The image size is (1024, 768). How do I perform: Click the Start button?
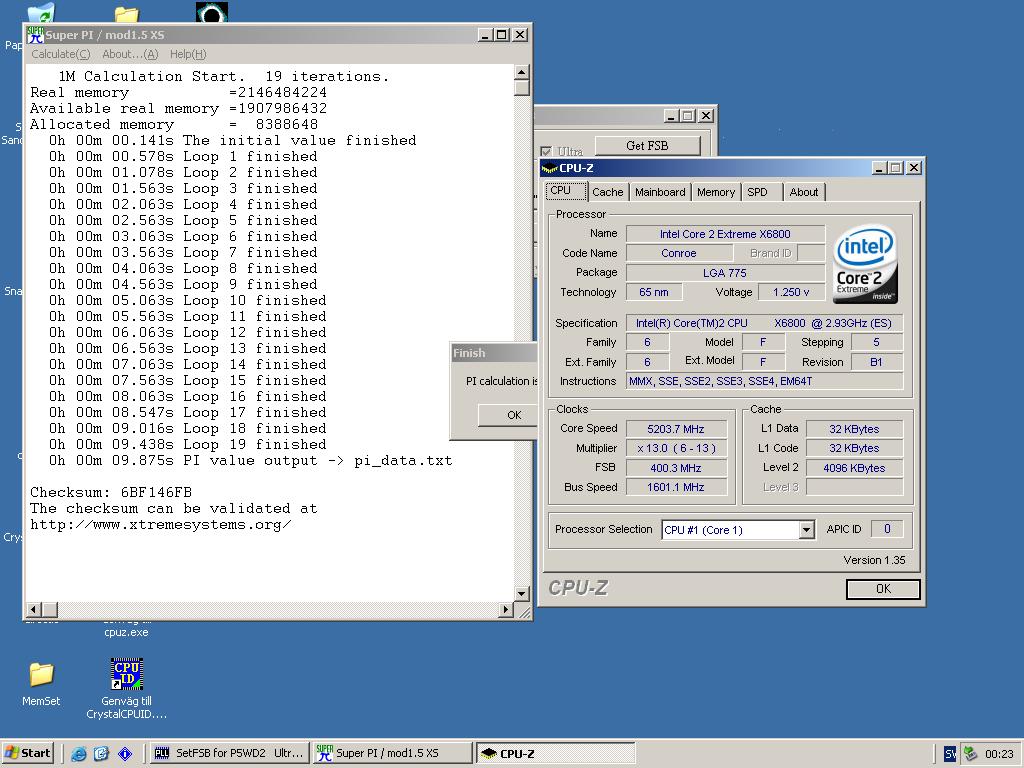click(x=27, y=753)
